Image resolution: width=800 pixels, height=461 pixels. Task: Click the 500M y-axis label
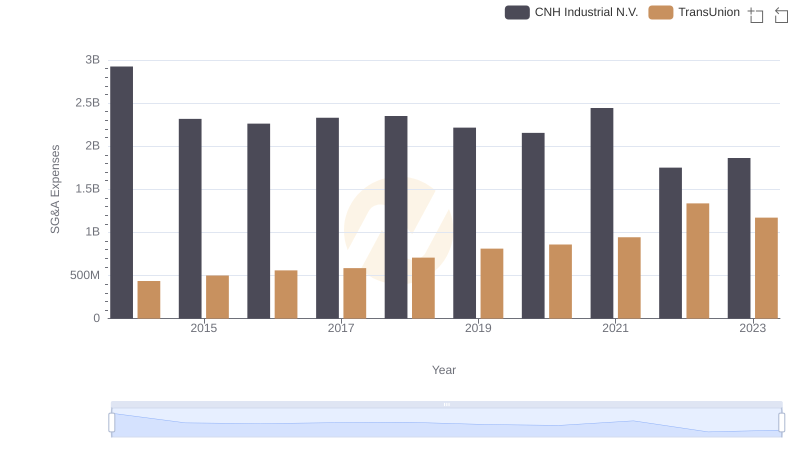[x=85, y=275]
